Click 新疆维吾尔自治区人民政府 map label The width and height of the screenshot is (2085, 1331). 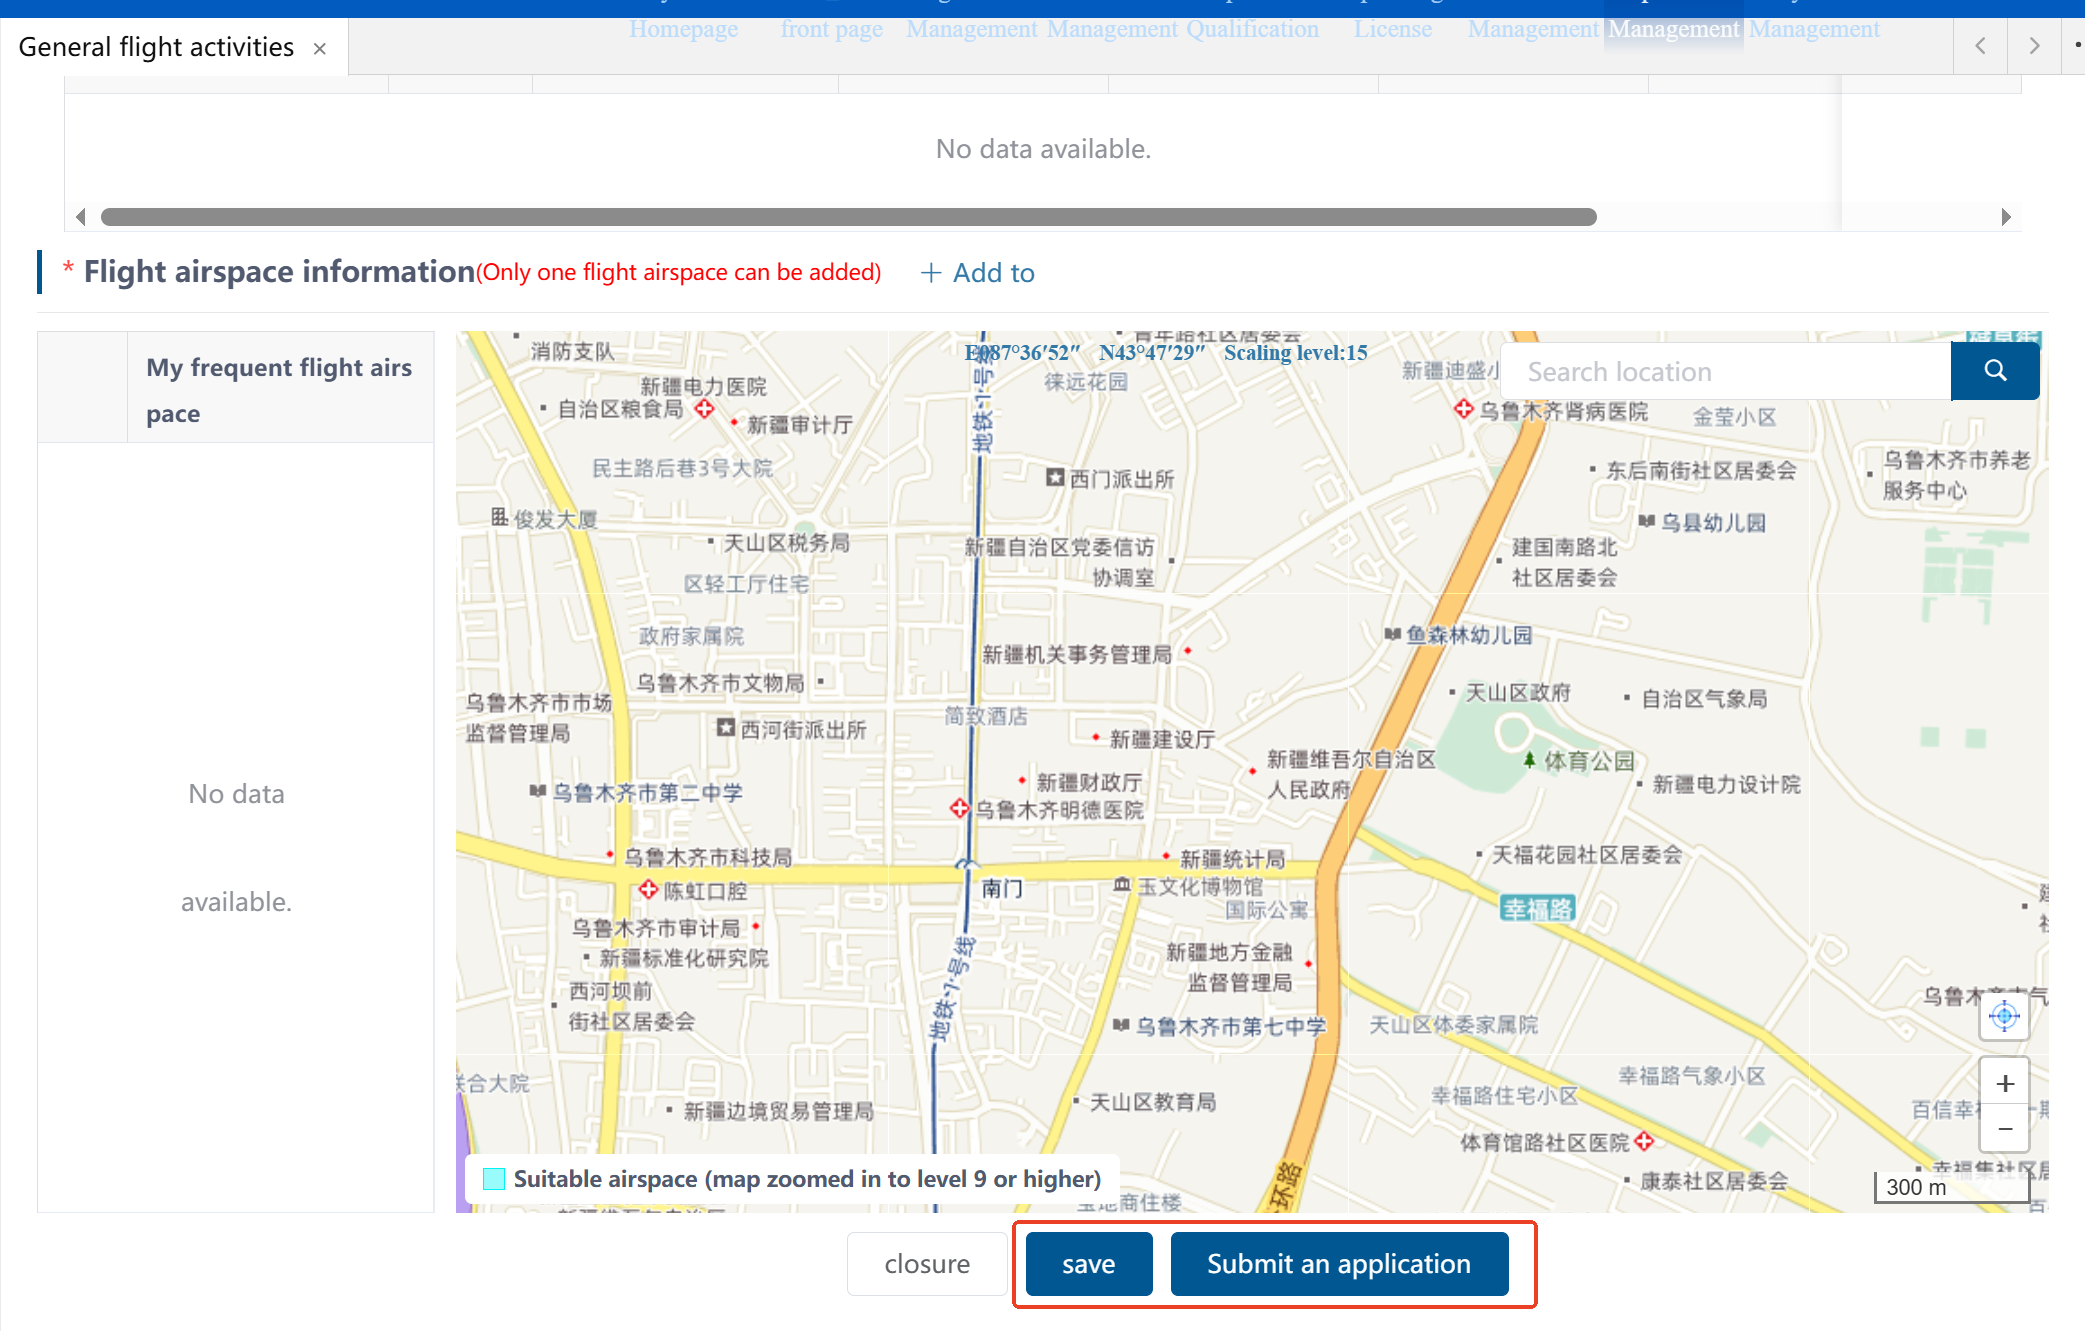[x=1351, y=774]
